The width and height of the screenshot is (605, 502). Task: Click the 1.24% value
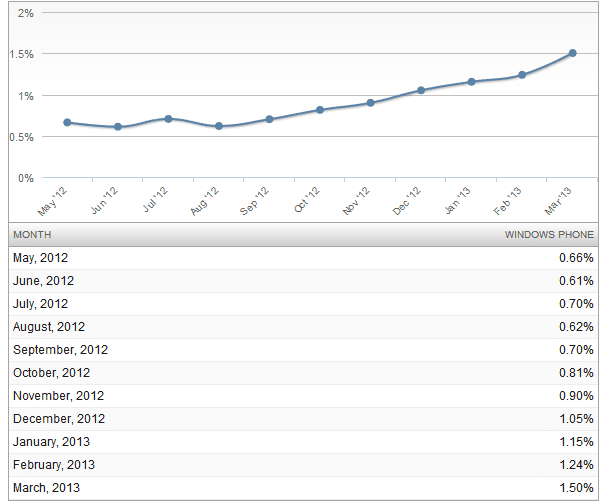576,465
